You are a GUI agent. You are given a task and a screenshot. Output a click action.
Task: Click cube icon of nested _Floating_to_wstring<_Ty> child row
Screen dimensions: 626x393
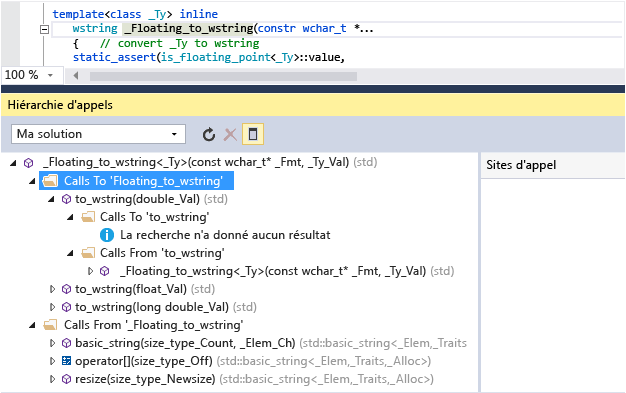pos(105,271)
